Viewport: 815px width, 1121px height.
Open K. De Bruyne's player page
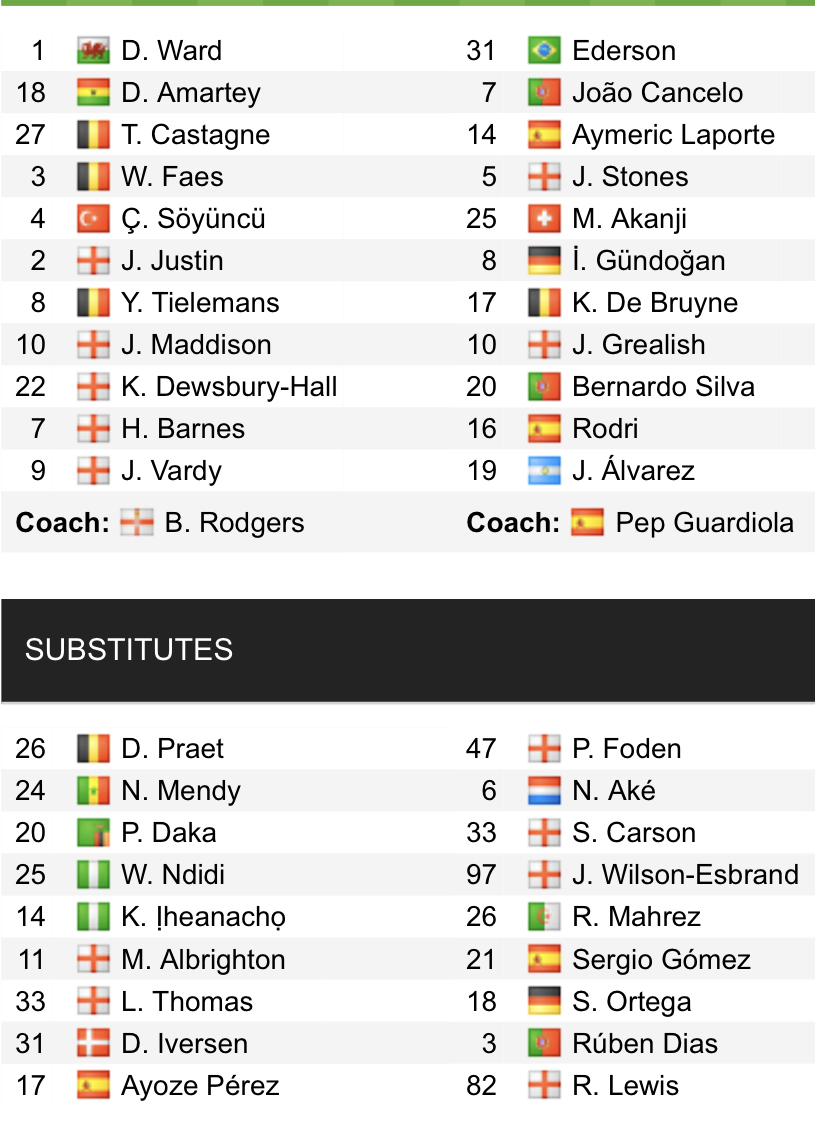pyautogui.click(x=654, y=303)
